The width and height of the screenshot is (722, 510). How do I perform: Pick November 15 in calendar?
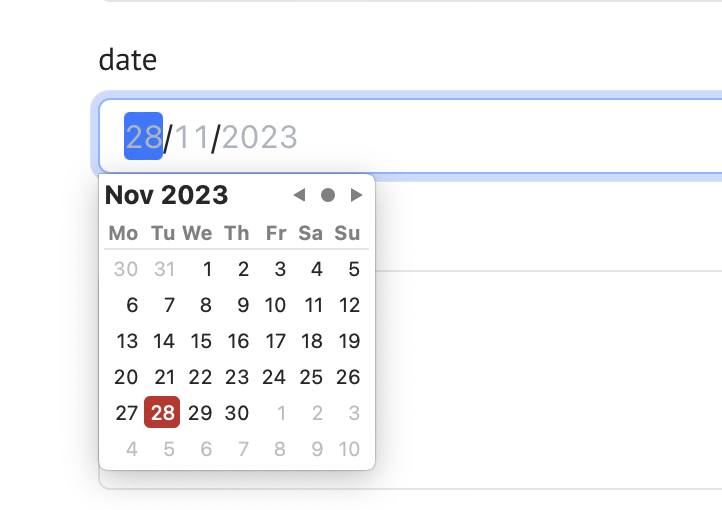point(201,341)
